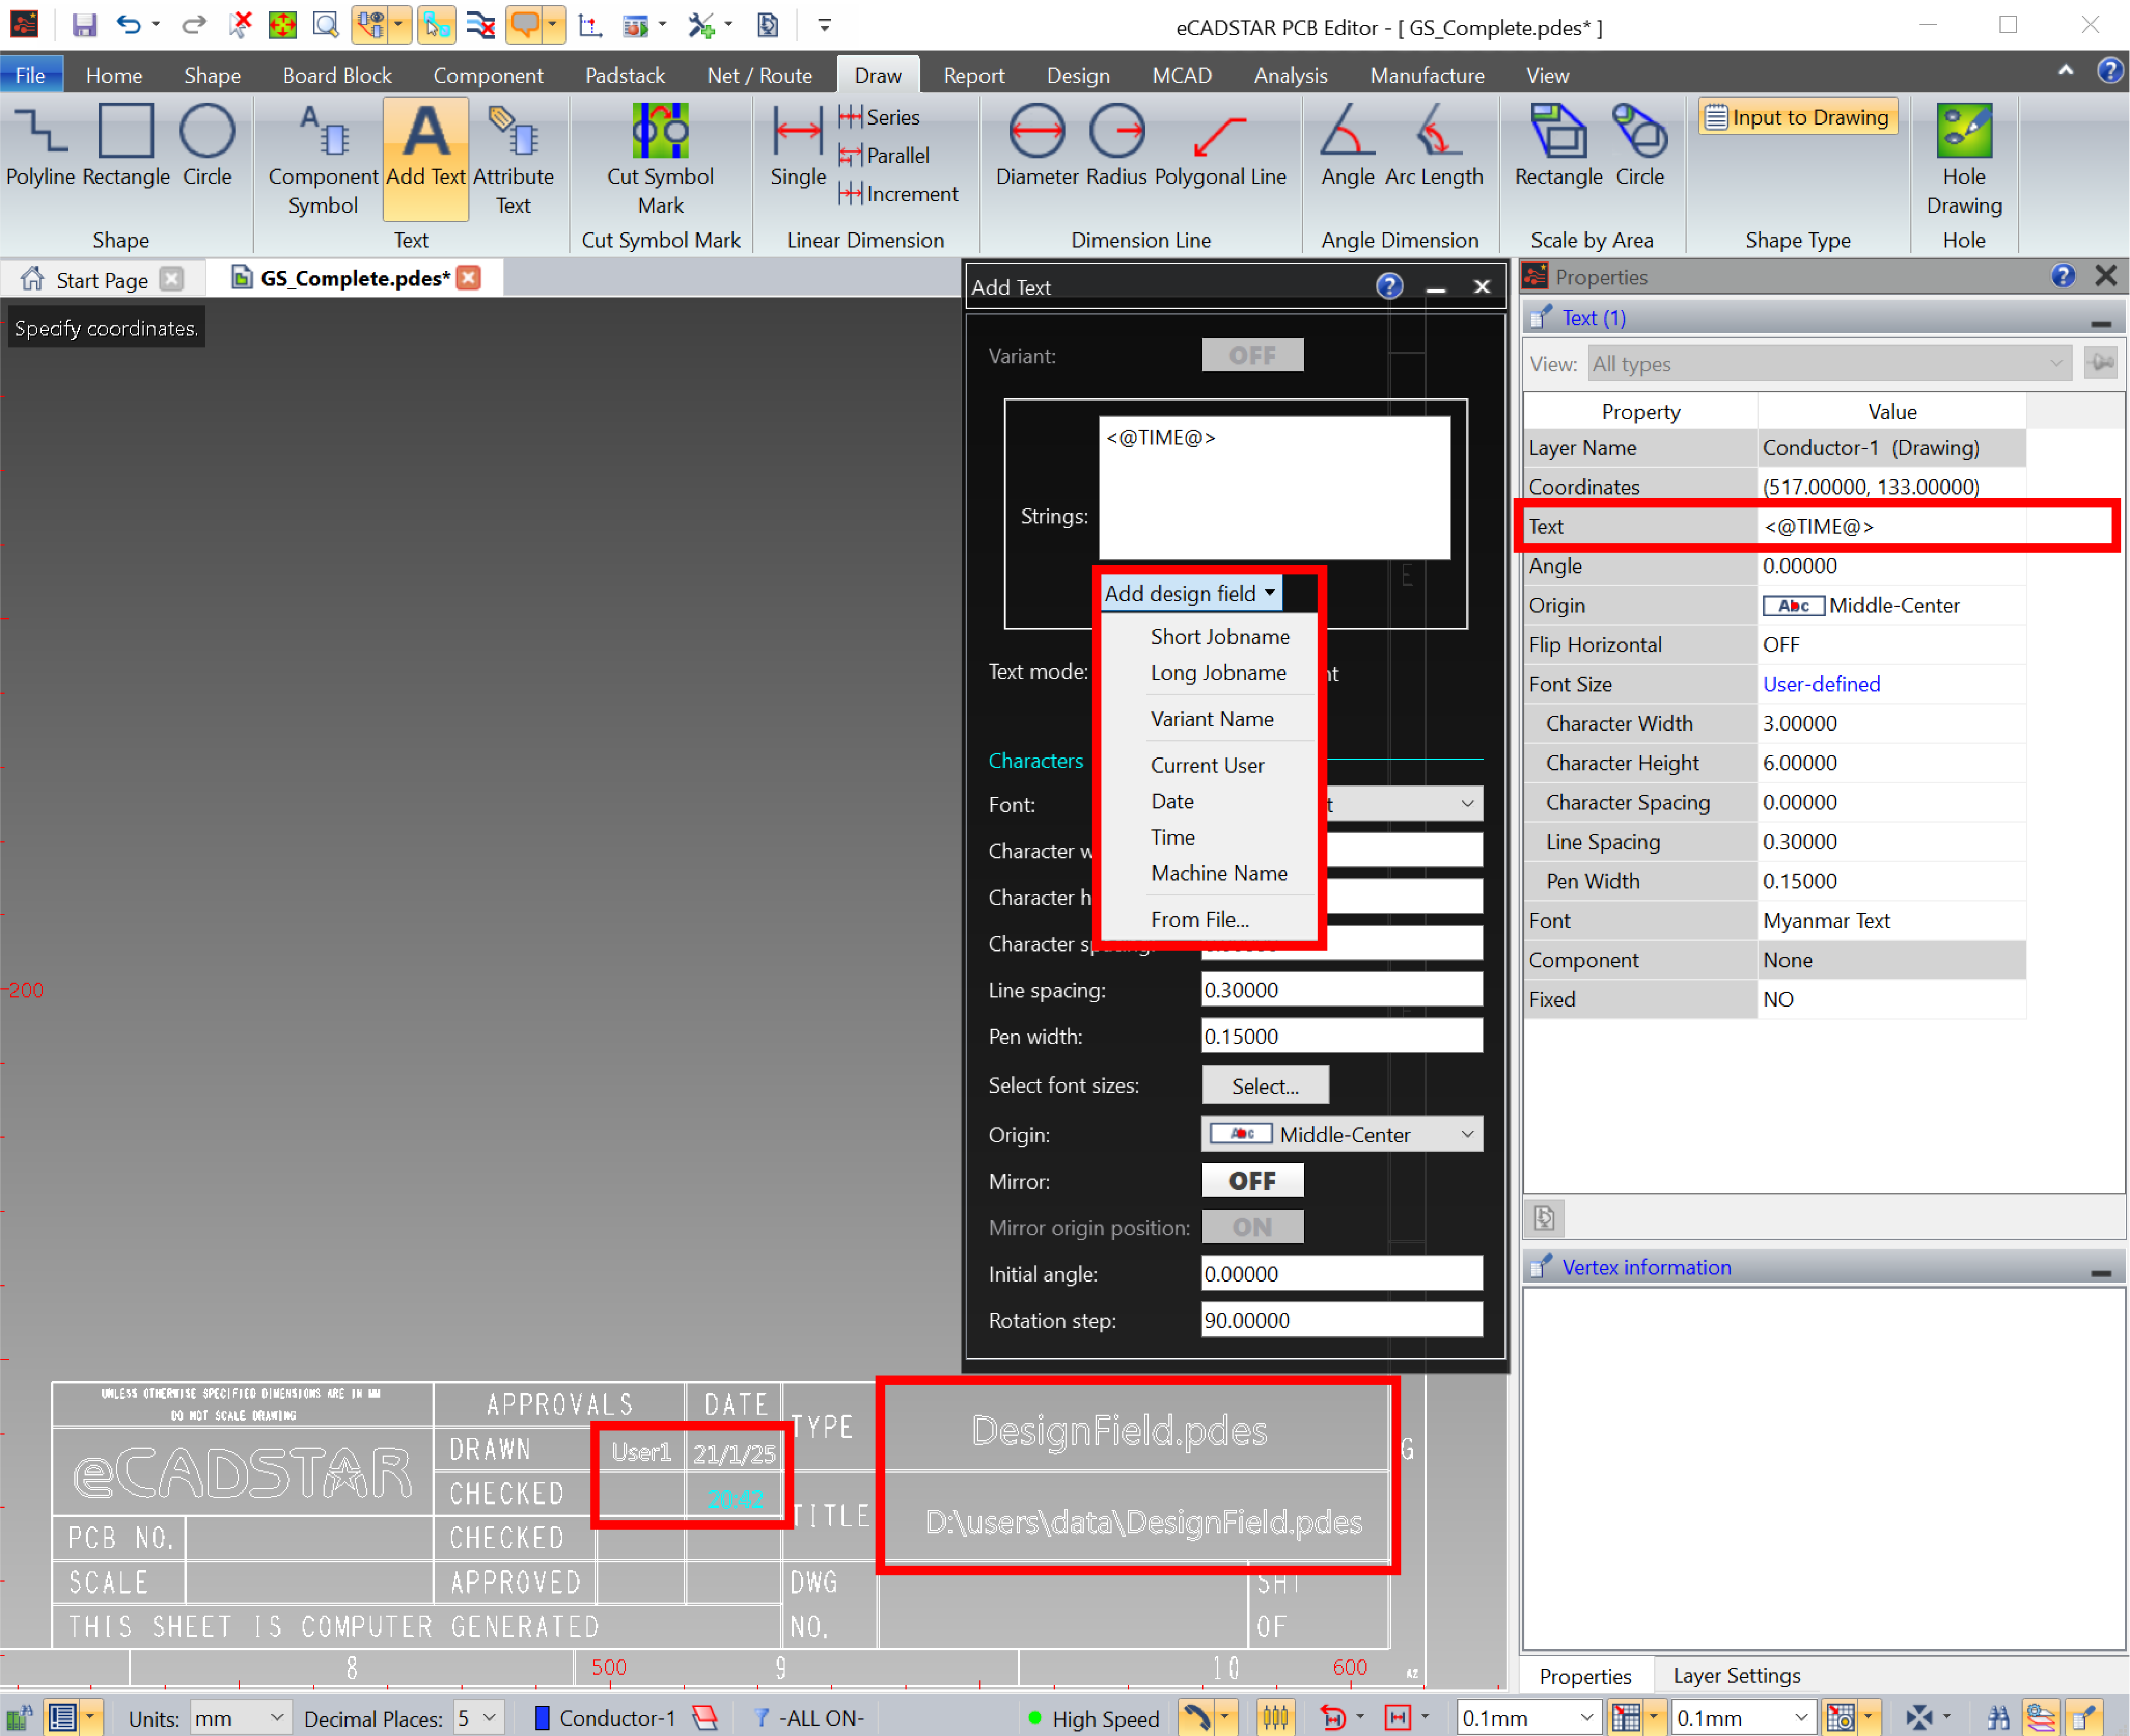Viewport: 2130px width, 1736px height.
Task: Open the View All types dropdown
Action: coord(1829,364)
